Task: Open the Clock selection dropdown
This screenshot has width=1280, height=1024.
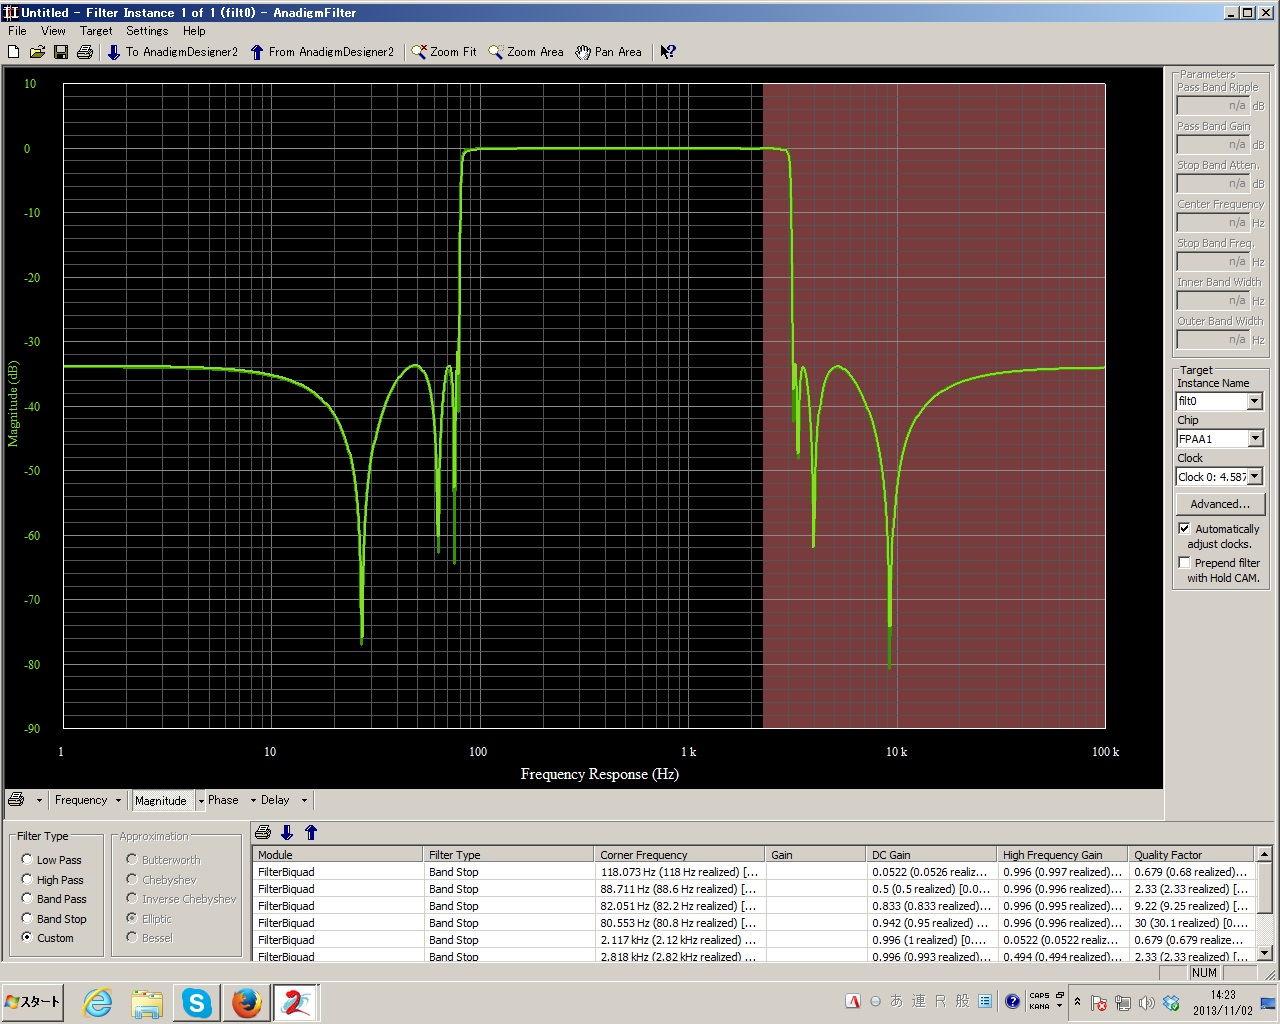Action: click(1255, 477)
